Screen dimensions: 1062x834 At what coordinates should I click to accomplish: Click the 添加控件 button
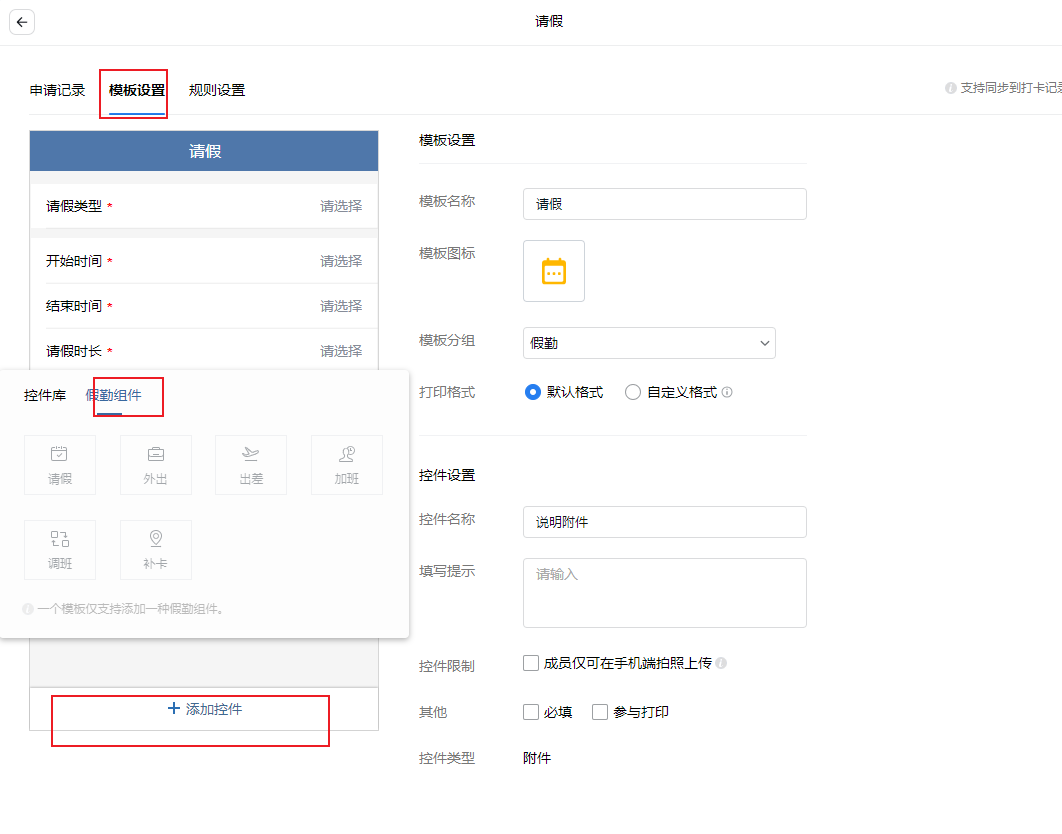click(204, 709)
